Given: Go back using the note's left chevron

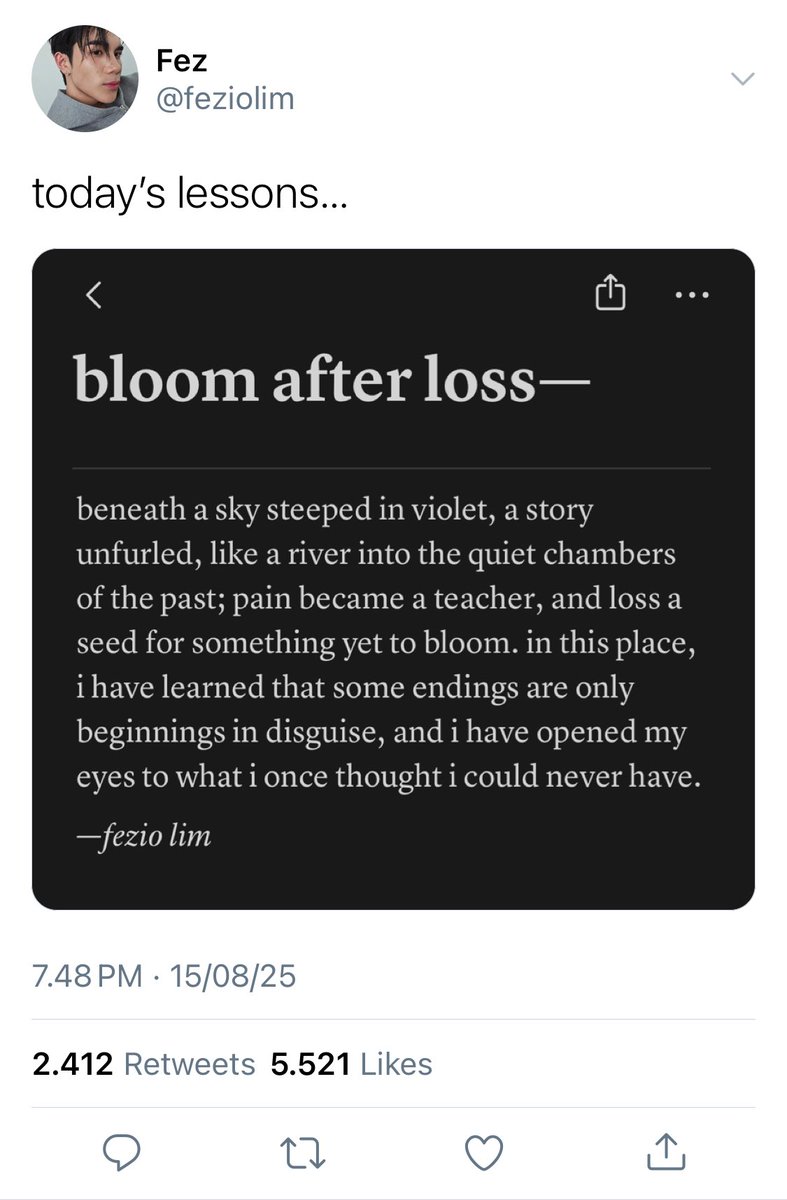Looking at the screenshot, I should point(93,294).
